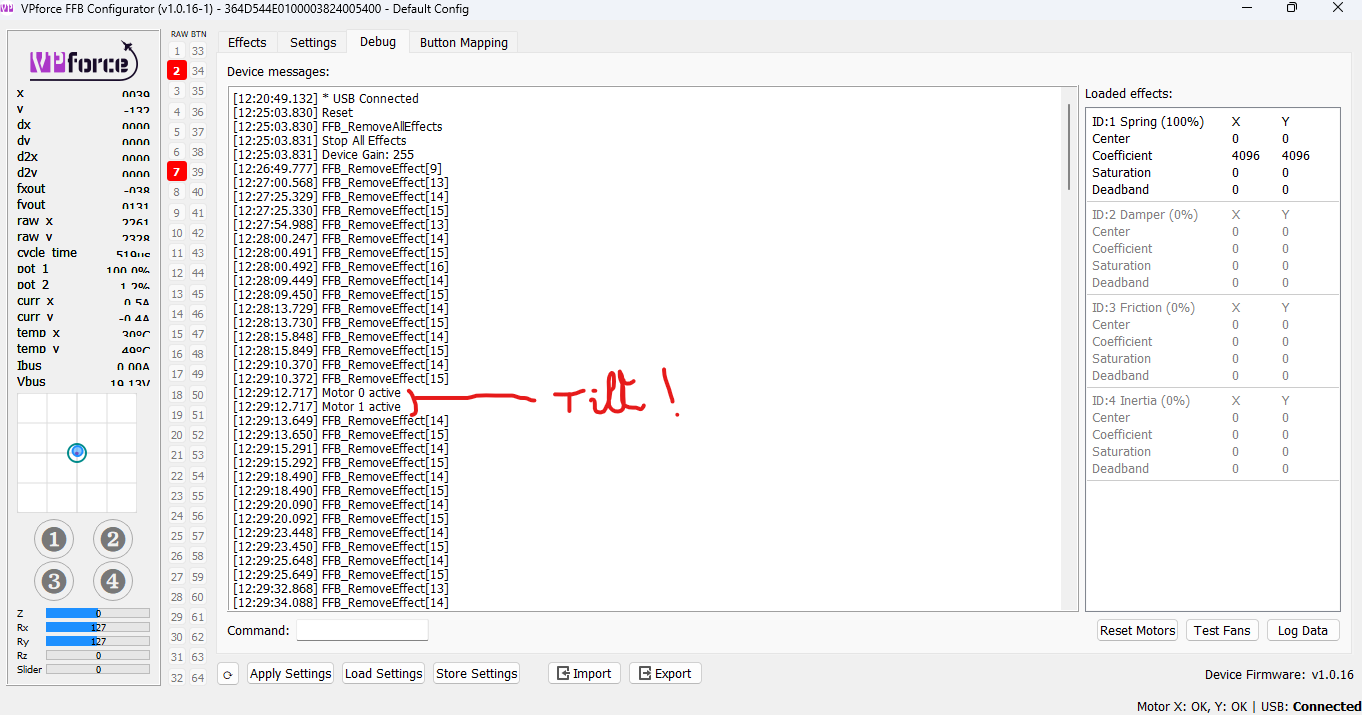This screenshot has height=715, width=1362.
Task: Click the 'Loaded effects:' label
Action: point(1129,93)
